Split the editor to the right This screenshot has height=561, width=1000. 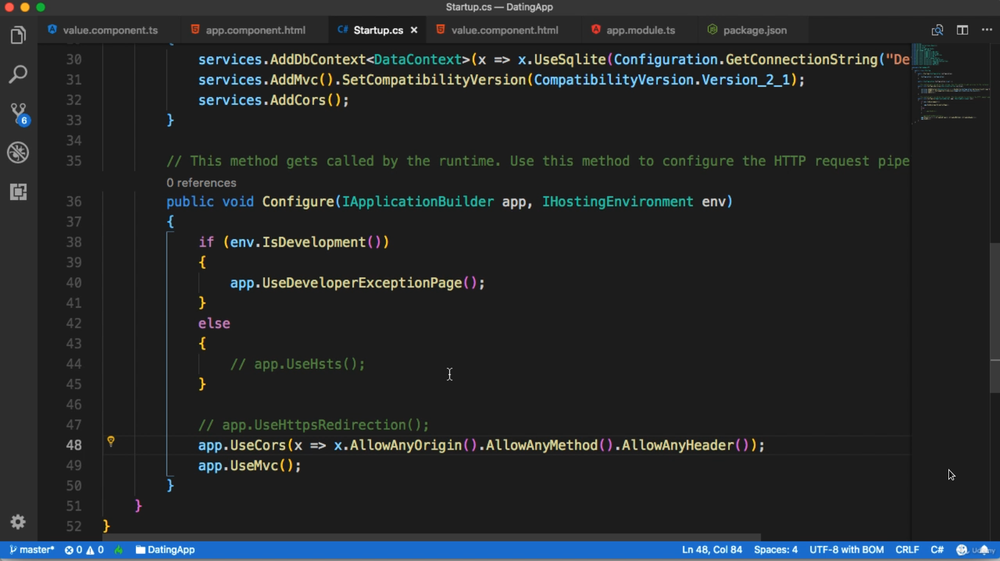click(x=962, y=30)
